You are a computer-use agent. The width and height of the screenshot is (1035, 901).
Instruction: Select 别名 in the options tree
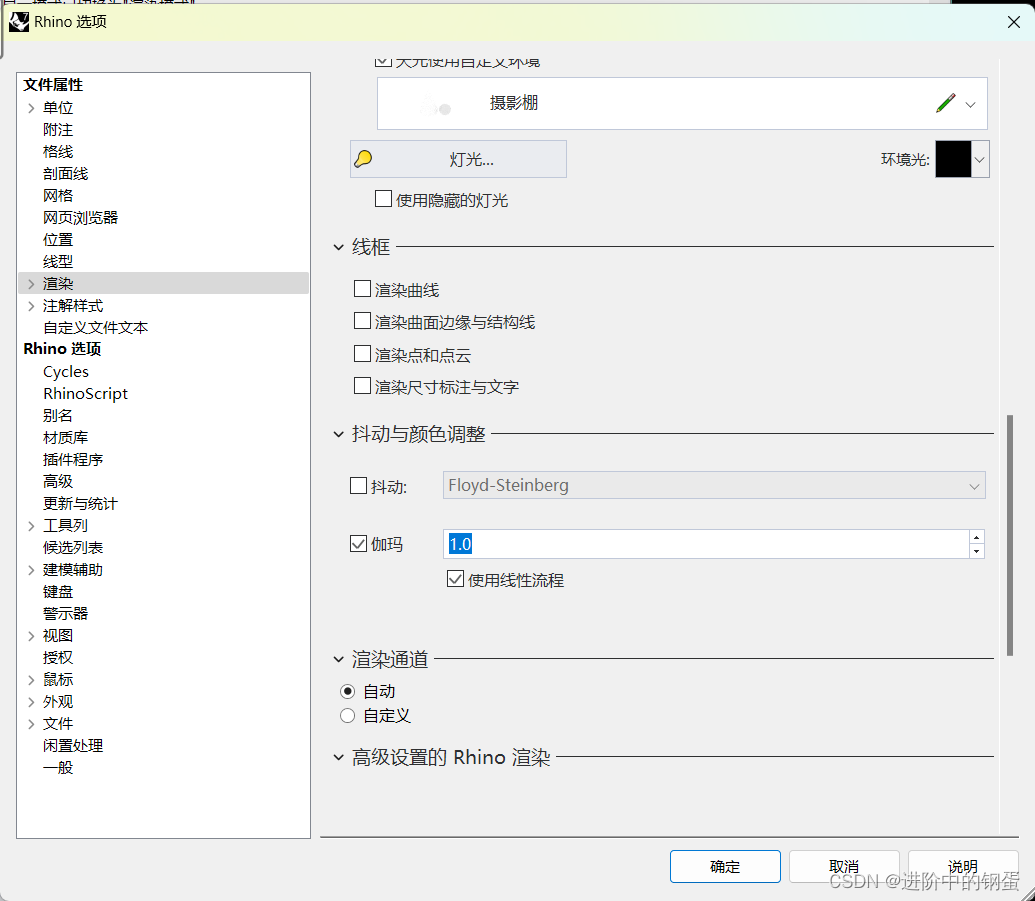(58, 415)
